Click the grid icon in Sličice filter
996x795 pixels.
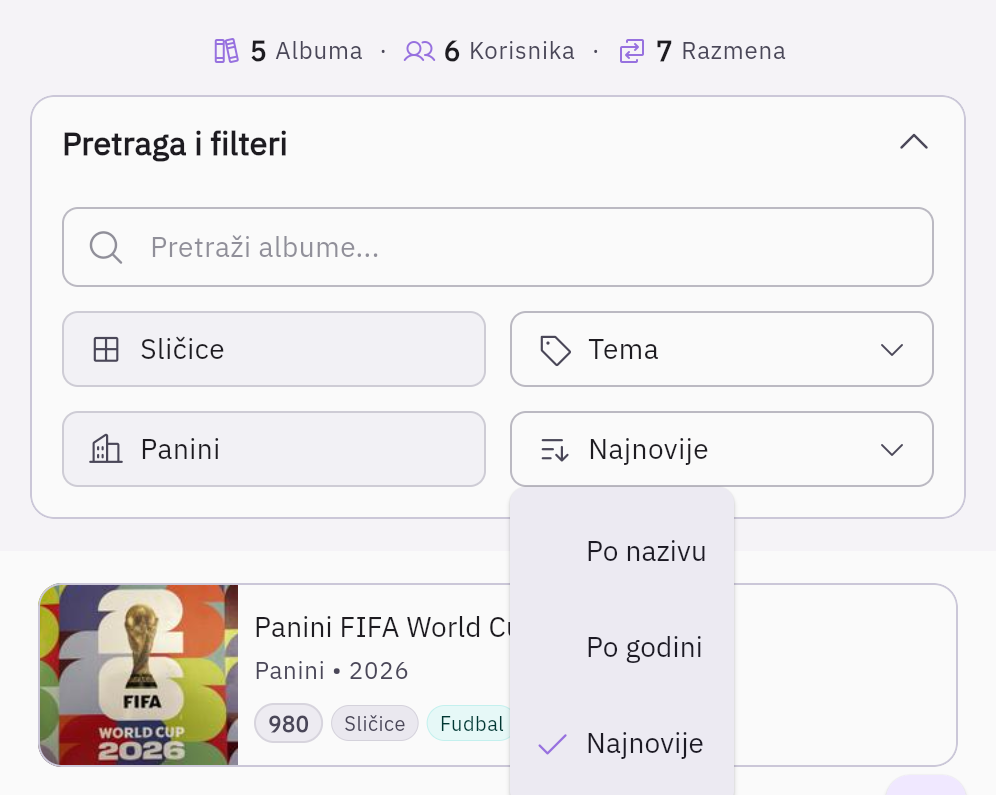click(x=106, y=349)
